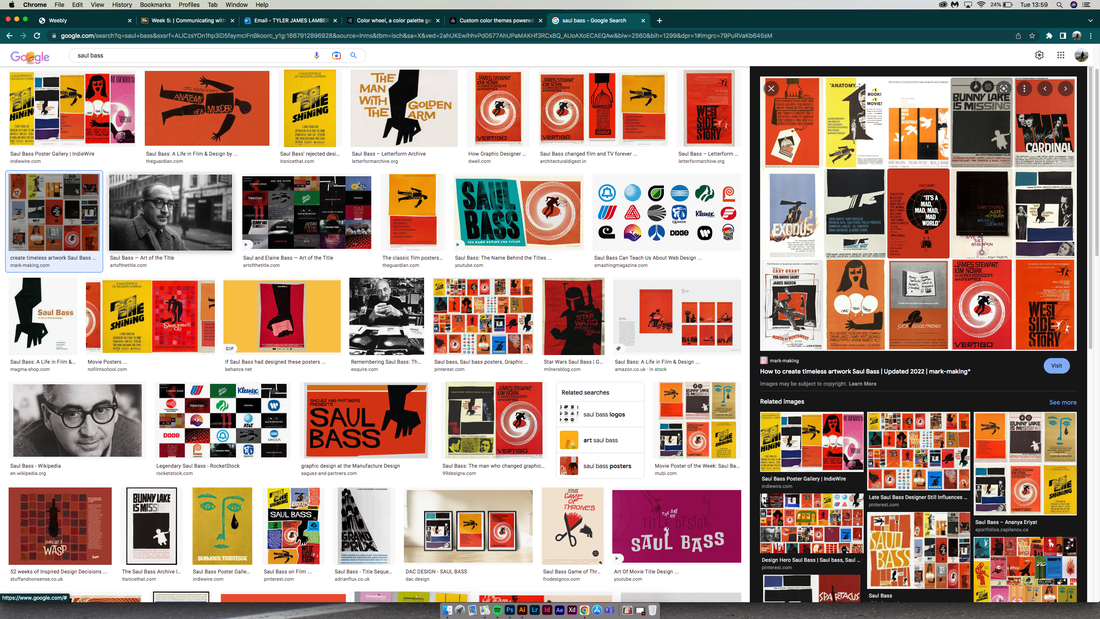Viewport: 1100px width, 619px height.
Task: Launch After Effects from the dock
Action: pos(559,611)
